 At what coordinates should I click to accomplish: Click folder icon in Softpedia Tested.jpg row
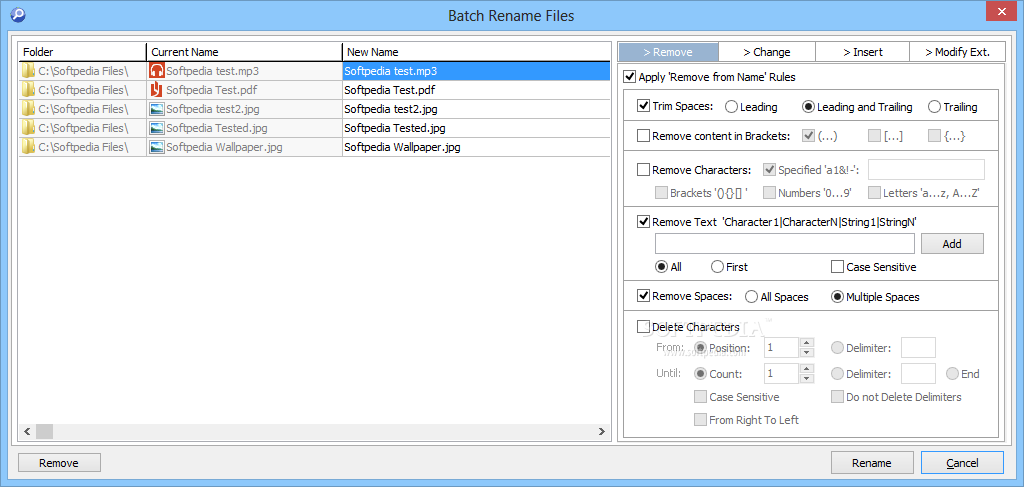[x=28, y=128]
